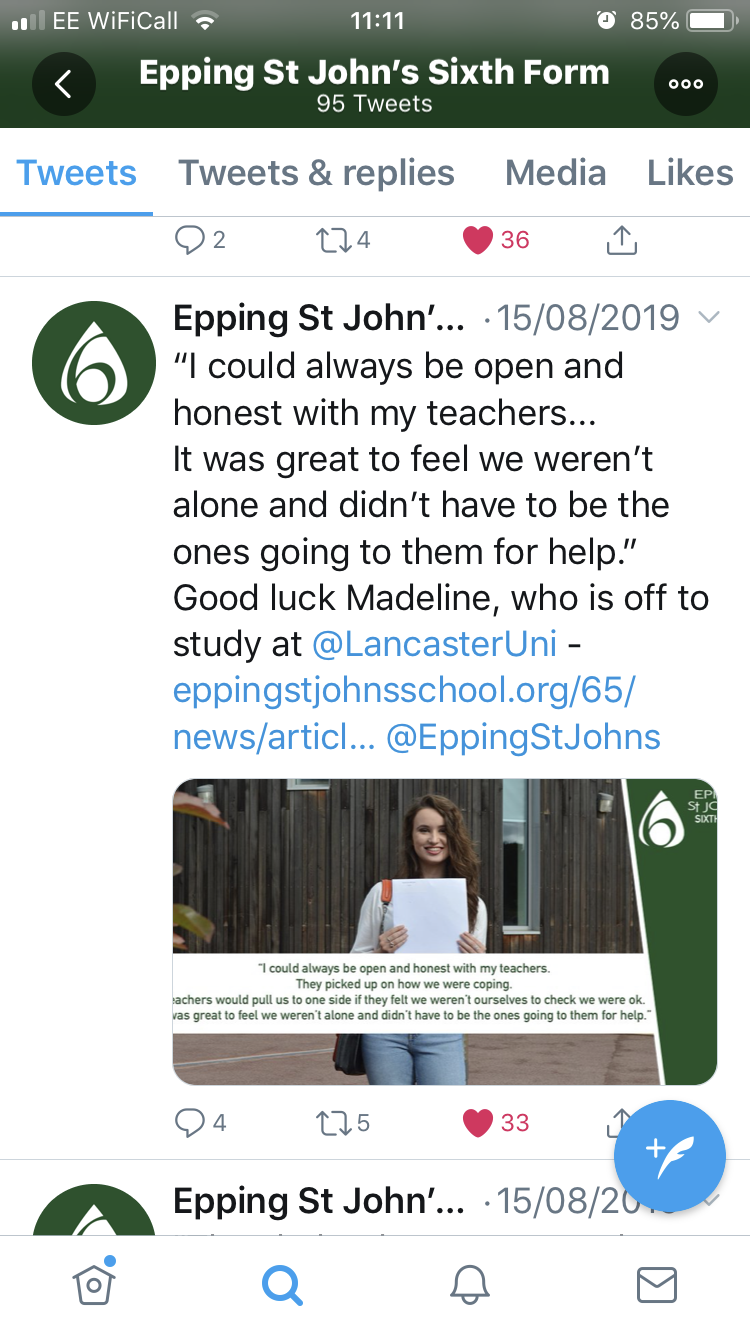Expand the chevron menu on the 15/08/2019 tweet

click(708, 318)
